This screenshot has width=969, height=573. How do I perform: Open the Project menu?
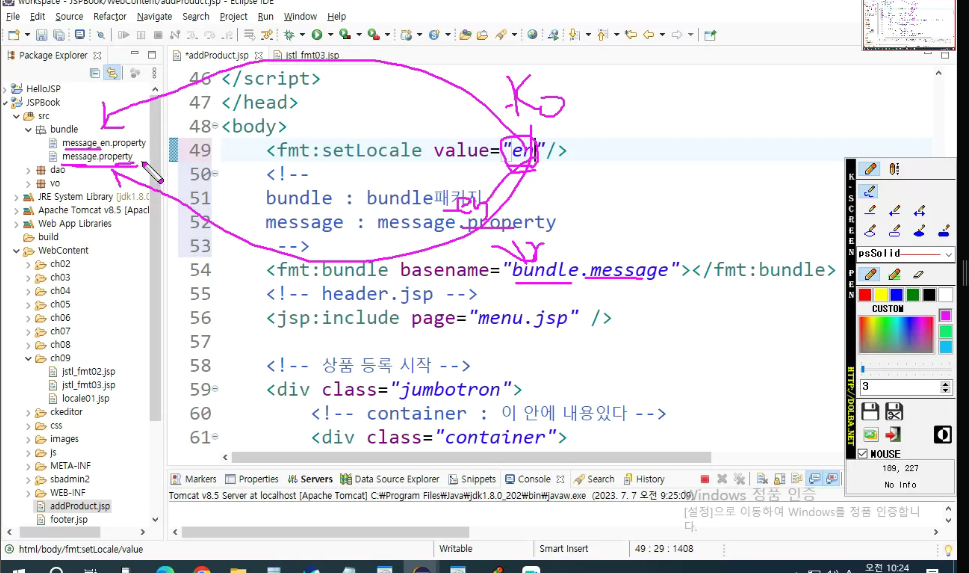point(233,17)
